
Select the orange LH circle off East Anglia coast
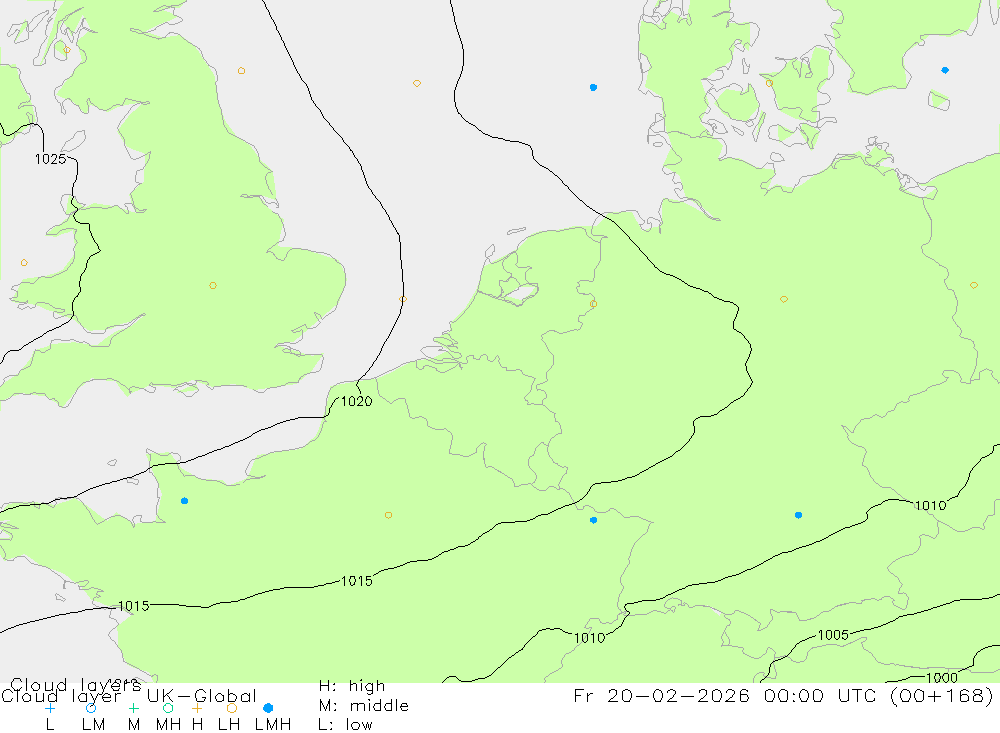402,299
